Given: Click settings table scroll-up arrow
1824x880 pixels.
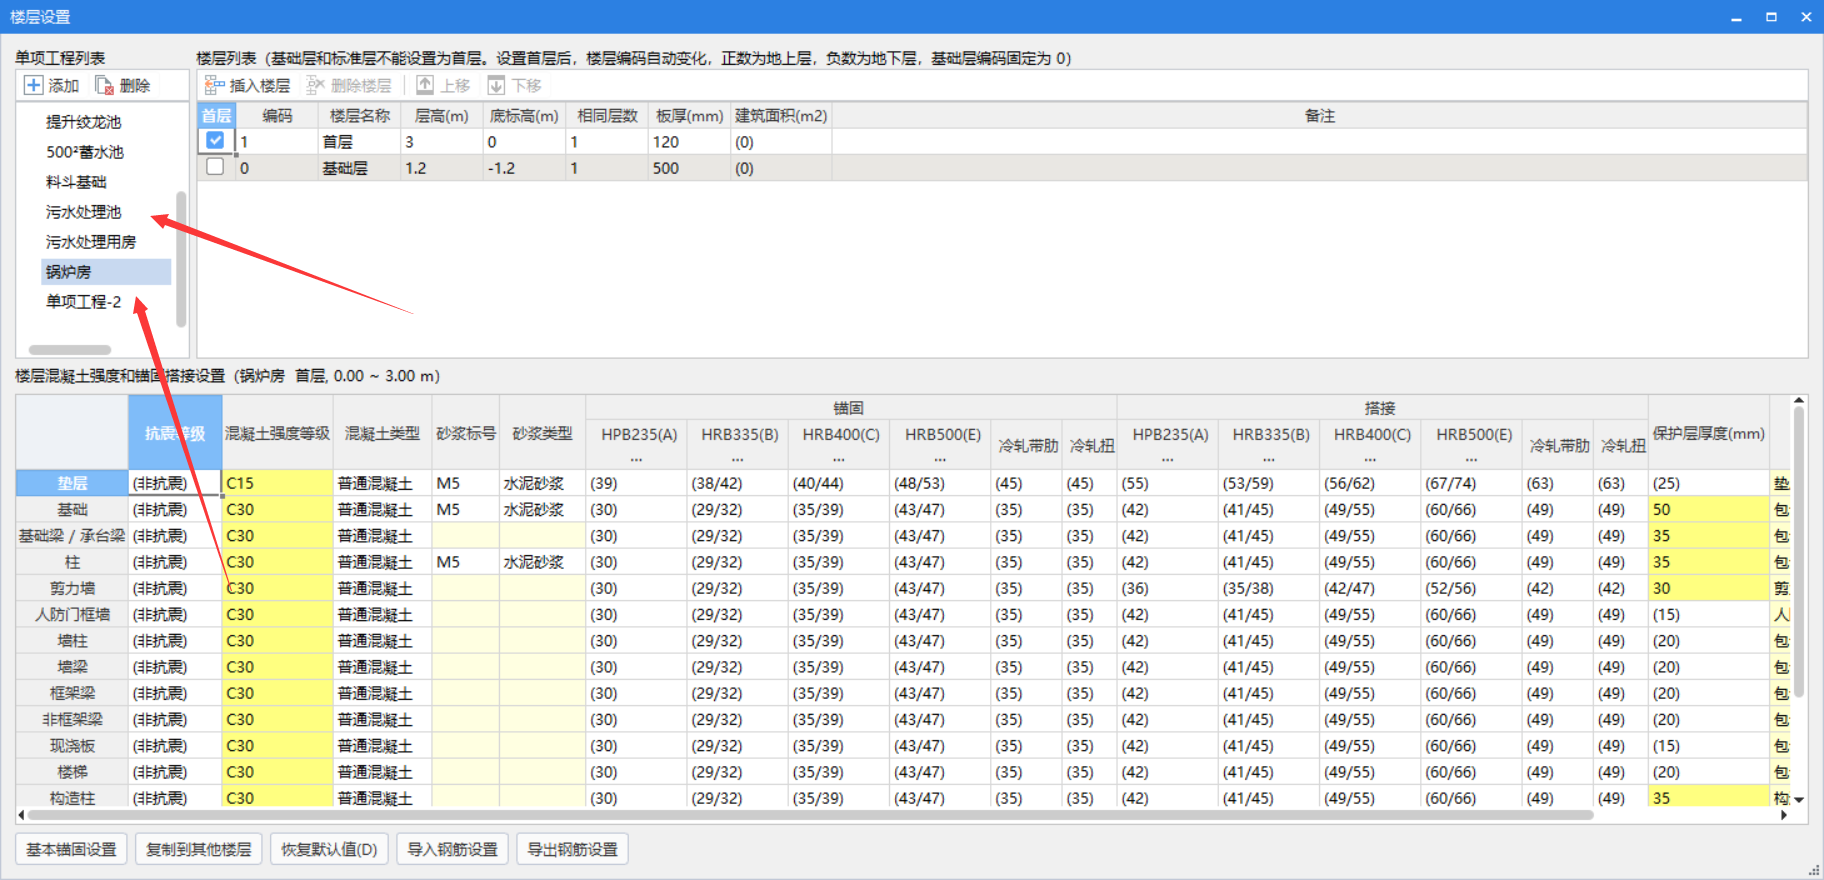Looking at the screenshot, I should coord(1799,402).
